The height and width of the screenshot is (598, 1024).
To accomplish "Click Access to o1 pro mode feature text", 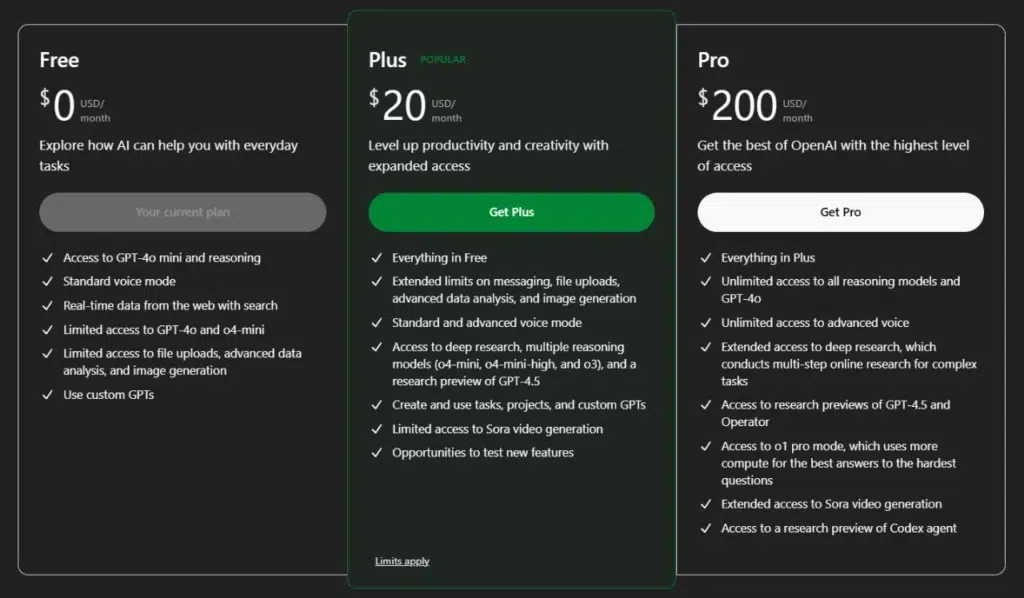I will pos(839,463).
